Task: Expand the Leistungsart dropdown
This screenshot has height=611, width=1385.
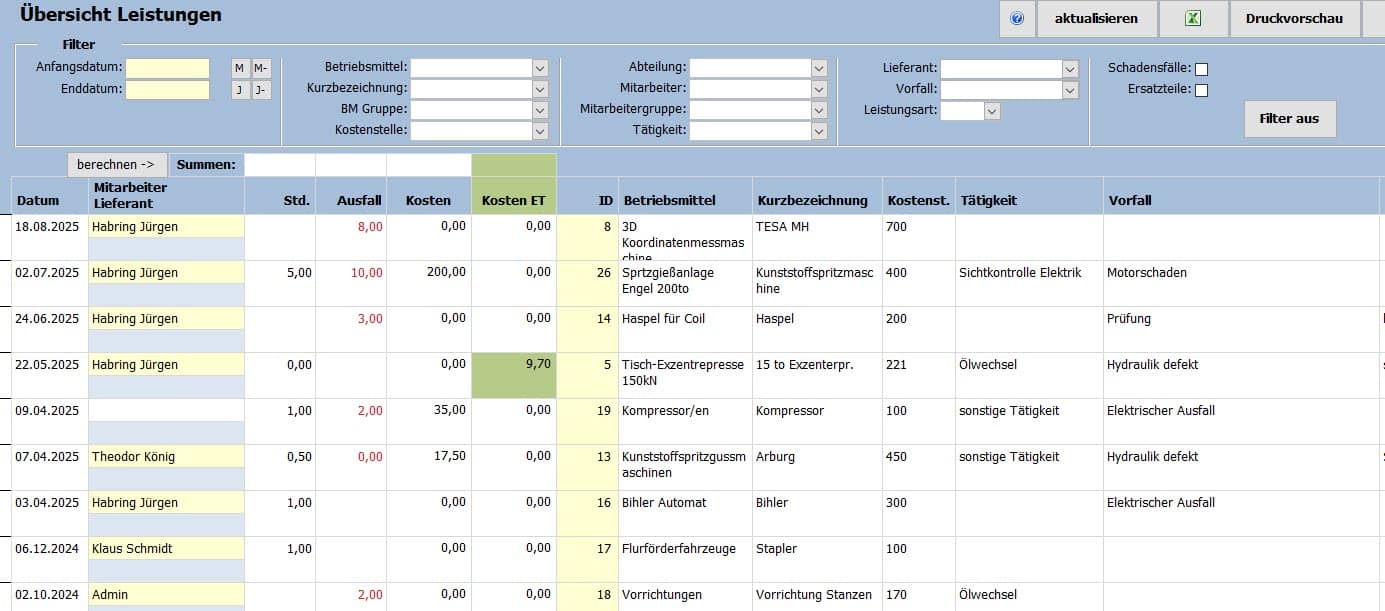Action: [992, 111]
